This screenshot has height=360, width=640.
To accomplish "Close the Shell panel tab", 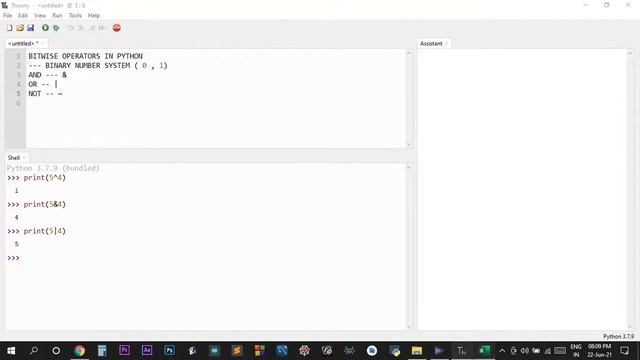I will (24, 158).
